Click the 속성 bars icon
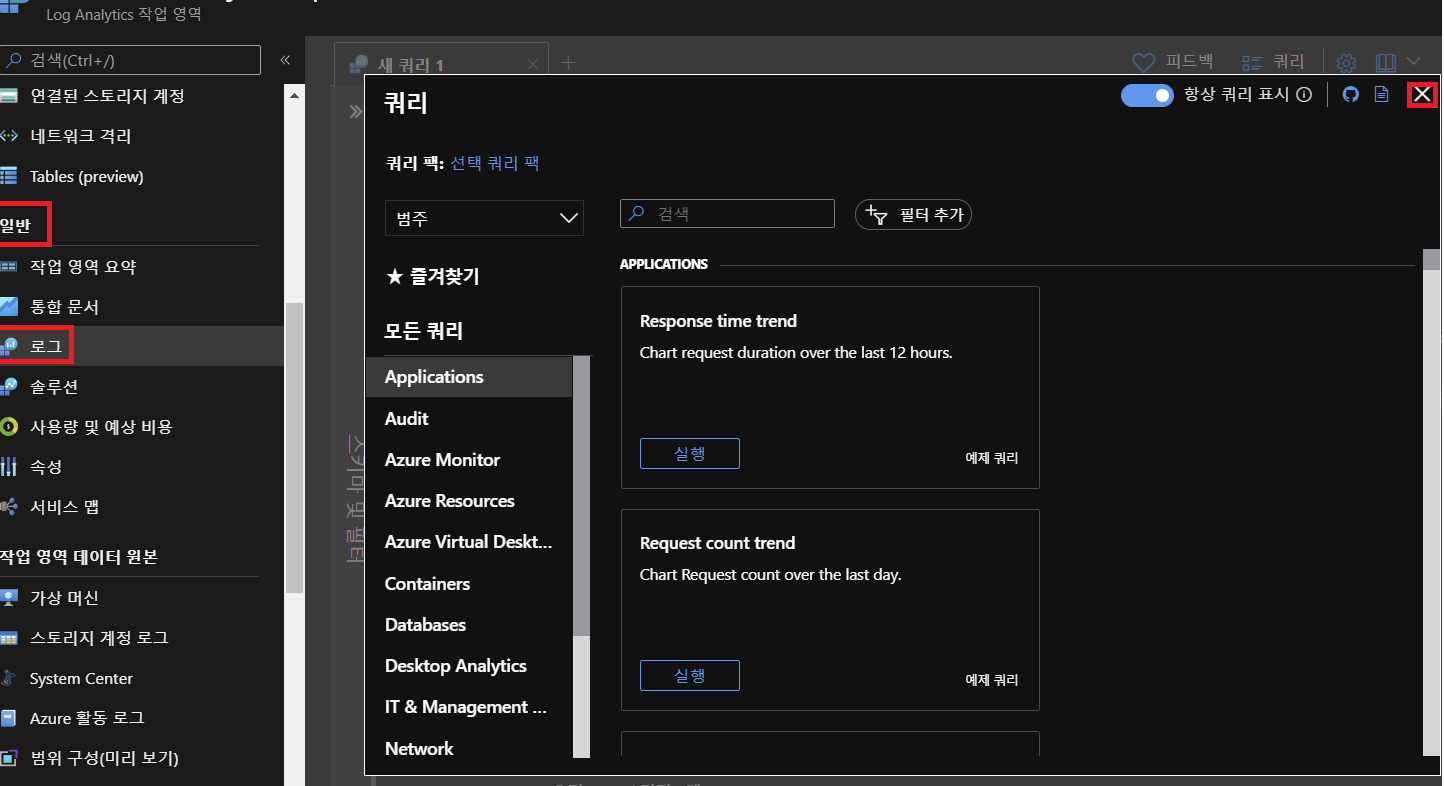This screenshot has height=786, width=1444. 9,467
